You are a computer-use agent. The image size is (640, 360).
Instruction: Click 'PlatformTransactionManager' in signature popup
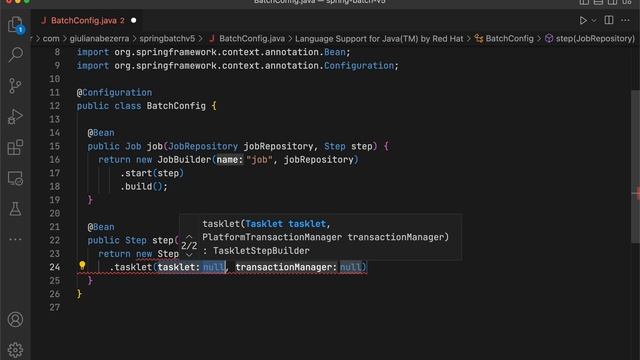pyautogui.click(x=272, y=237)
